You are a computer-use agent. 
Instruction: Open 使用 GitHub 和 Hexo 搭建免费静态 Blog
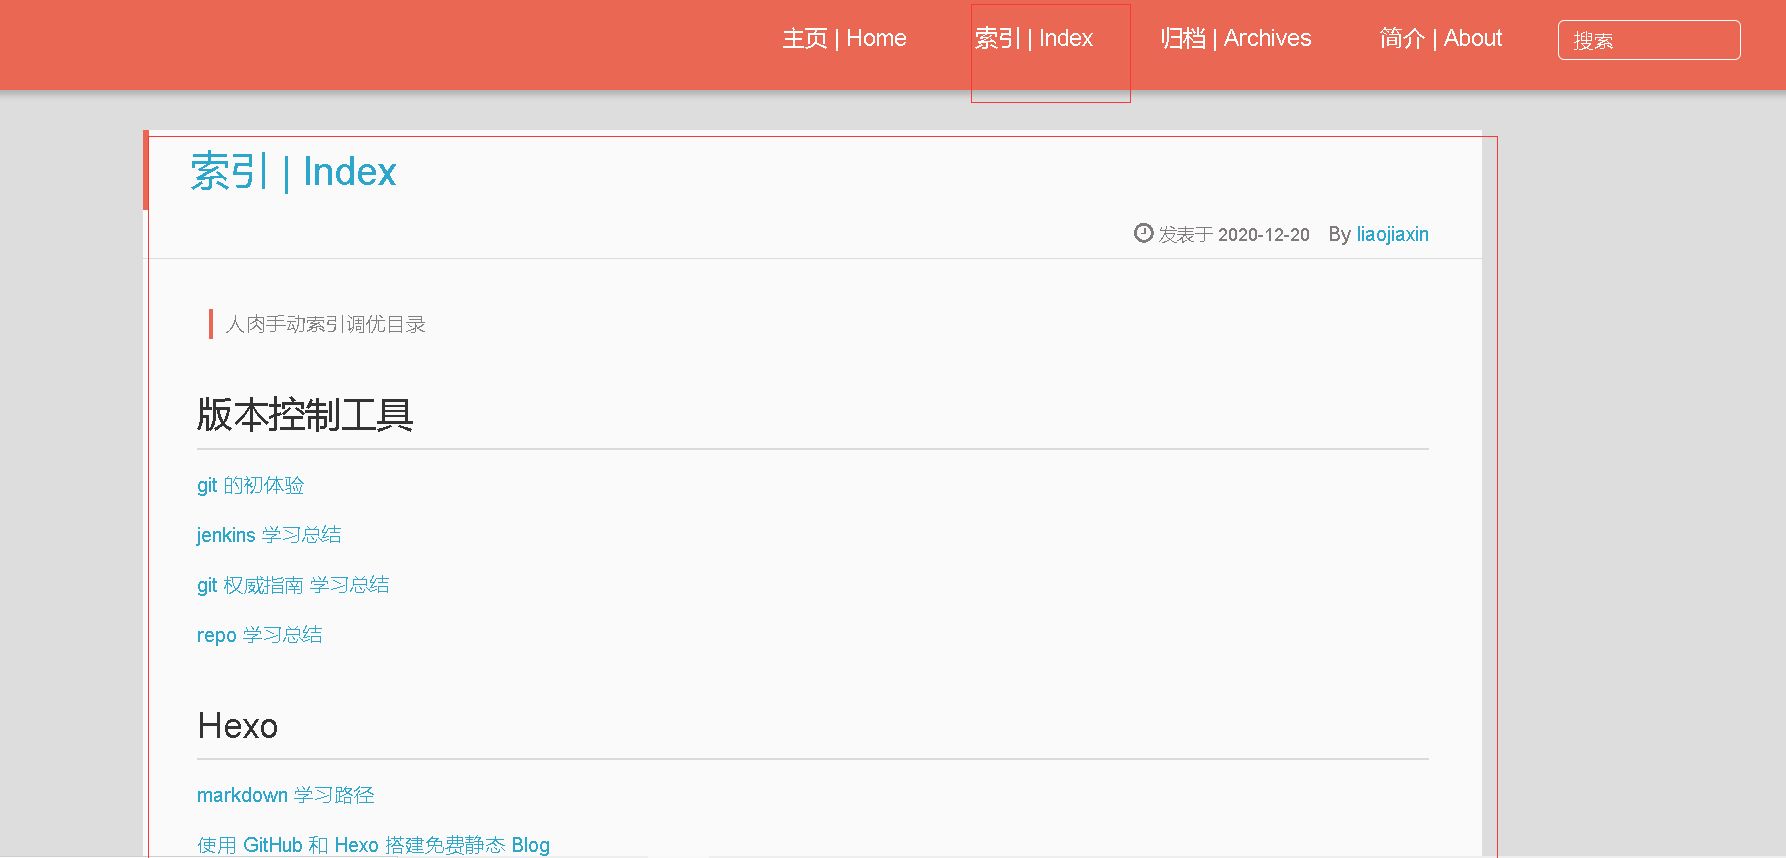coord(373,845)
